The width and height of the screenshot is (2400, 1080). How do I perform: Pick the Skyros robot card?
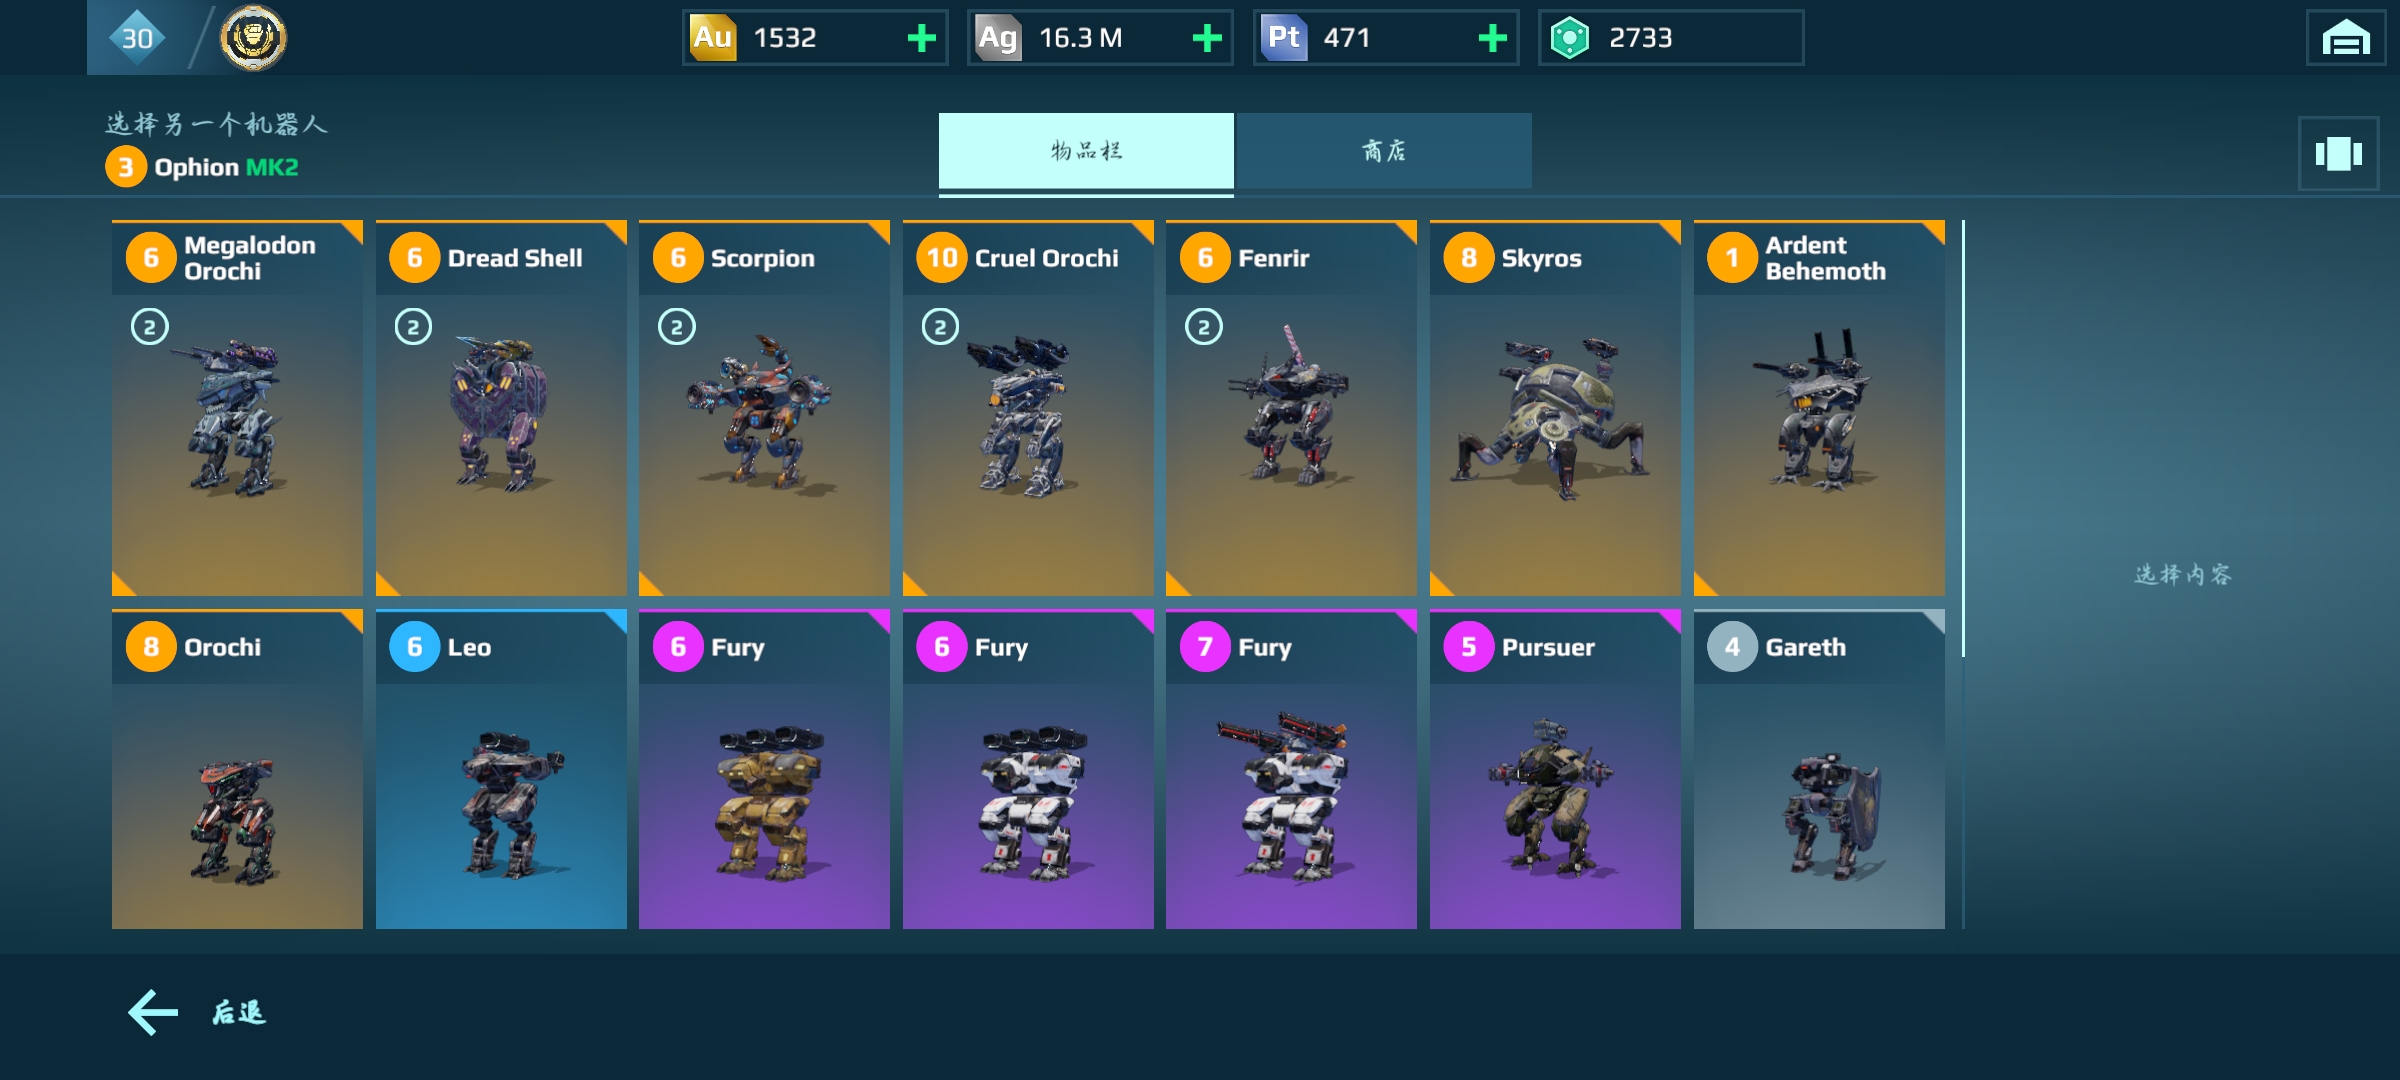(x=1555, y=408)
